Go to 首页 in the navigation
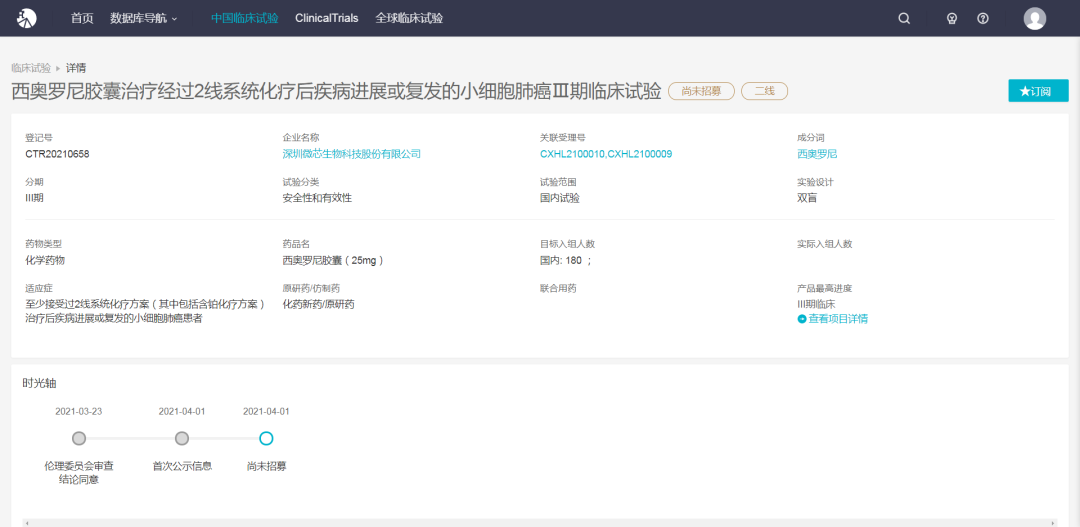1080x527 pixels. coord(82,19)
